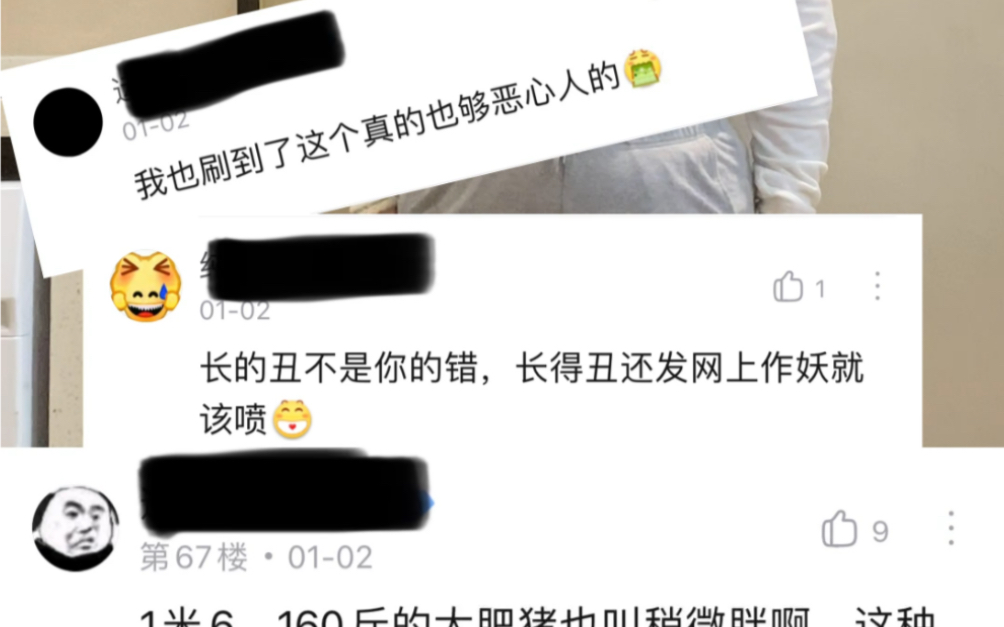
Task: Like the comment with 1 thumbs-up
Action: click(x=788, y=286)
